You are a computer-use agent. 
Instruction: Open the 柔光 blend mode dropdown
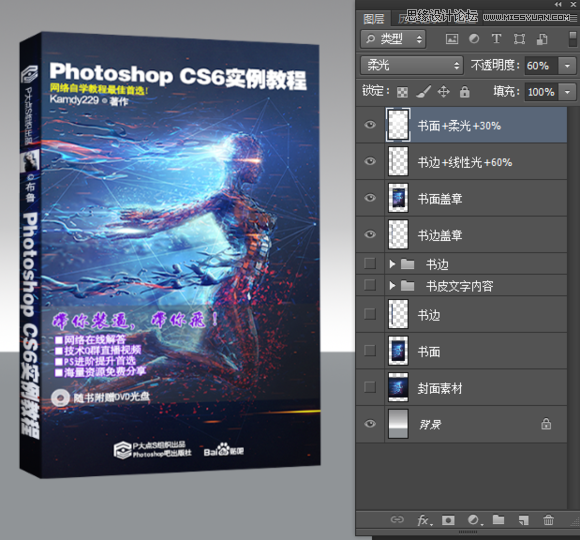pyautogui.click(x=412, y=65)
